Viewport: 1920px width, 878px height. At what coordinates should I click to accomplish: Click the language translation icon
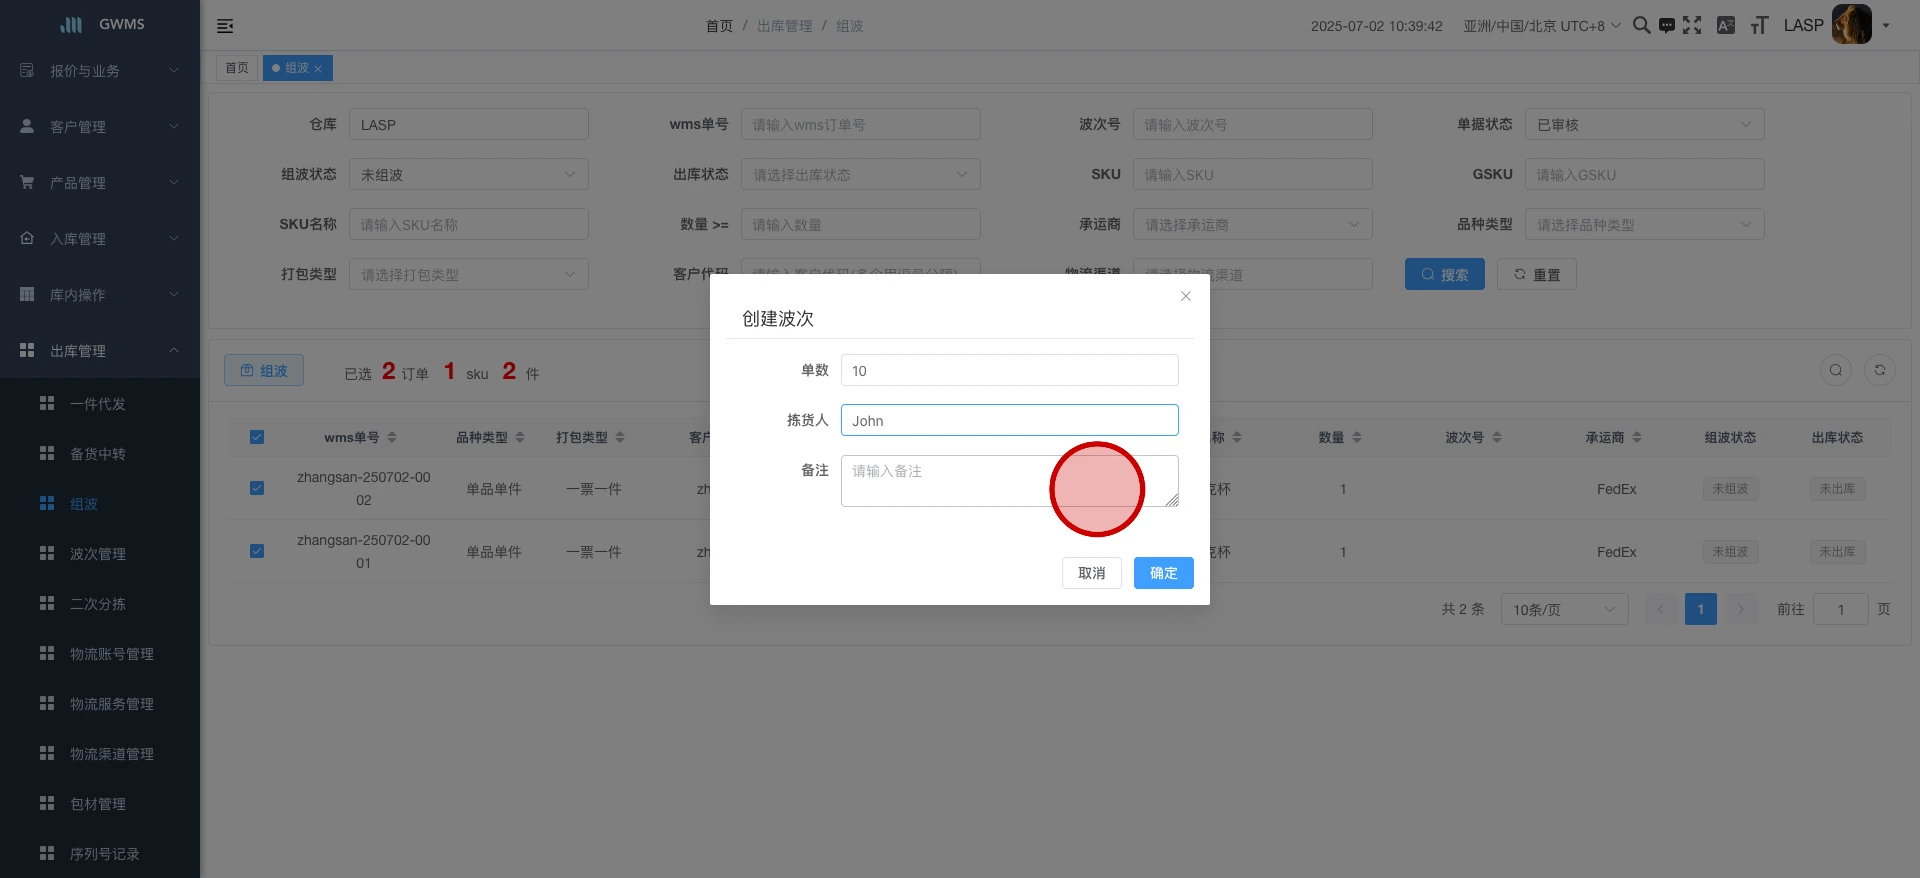click(1726, 25)
